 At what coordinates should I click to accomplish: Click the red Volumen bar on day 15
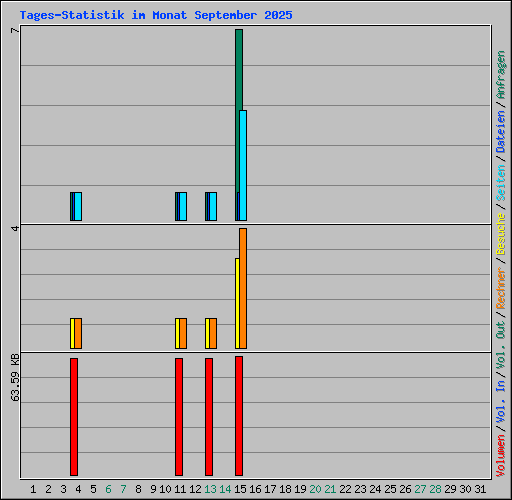click(239, 416)
